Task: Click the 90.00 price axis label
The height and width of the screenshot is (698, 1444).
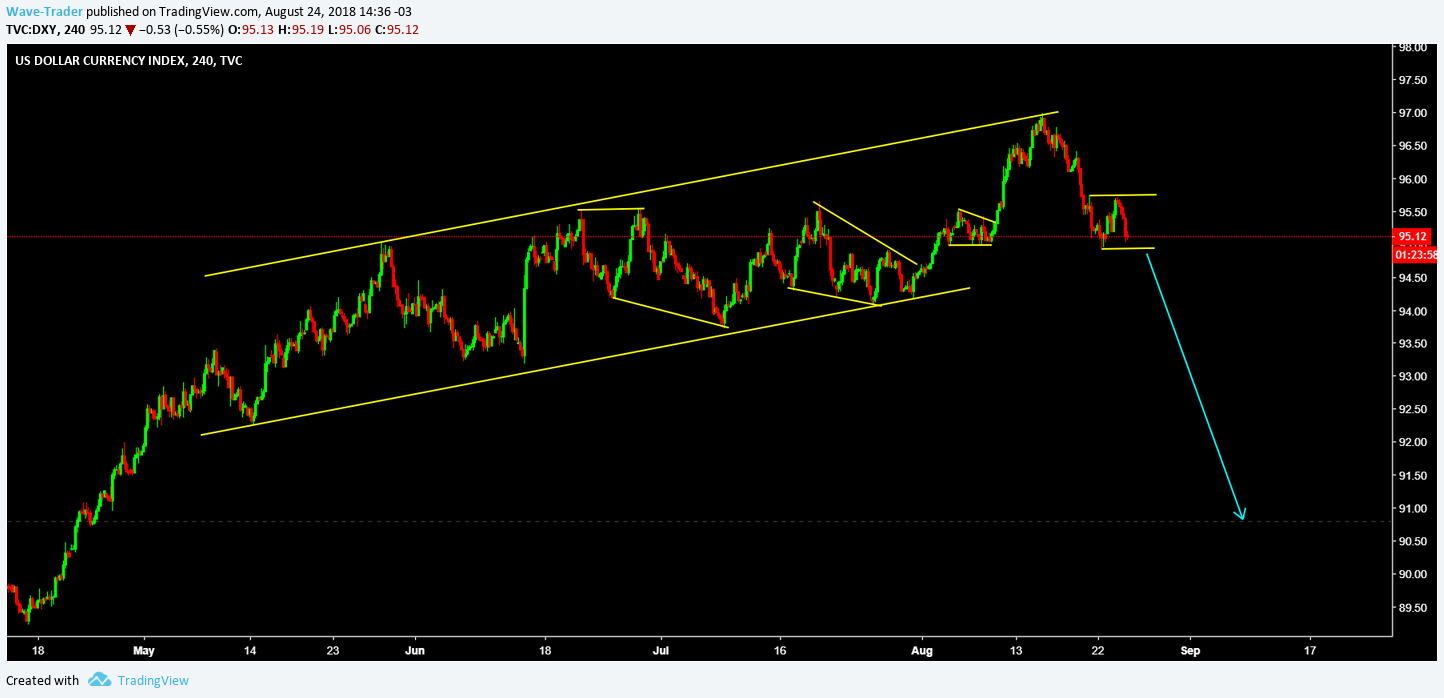Action: point(1412,574)
